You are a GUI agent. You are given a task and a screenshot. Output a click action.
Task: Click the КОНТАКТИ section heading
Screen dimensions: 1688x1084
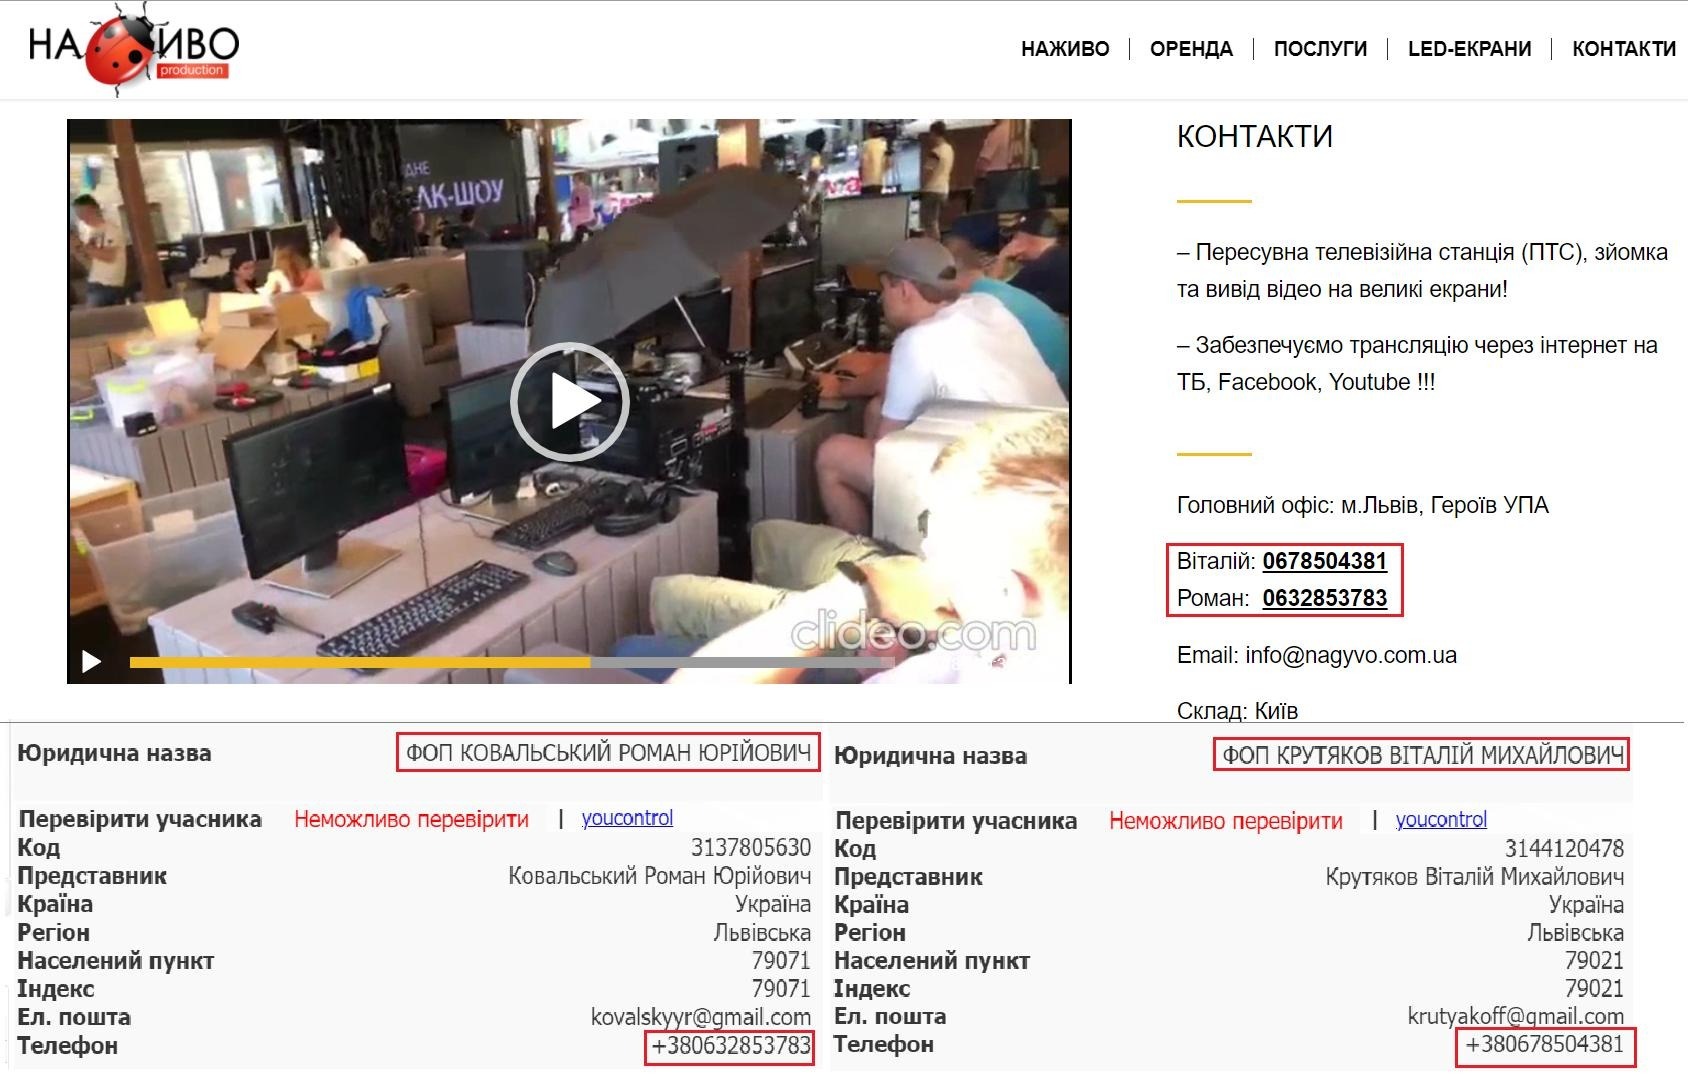tap(1254, 136)
